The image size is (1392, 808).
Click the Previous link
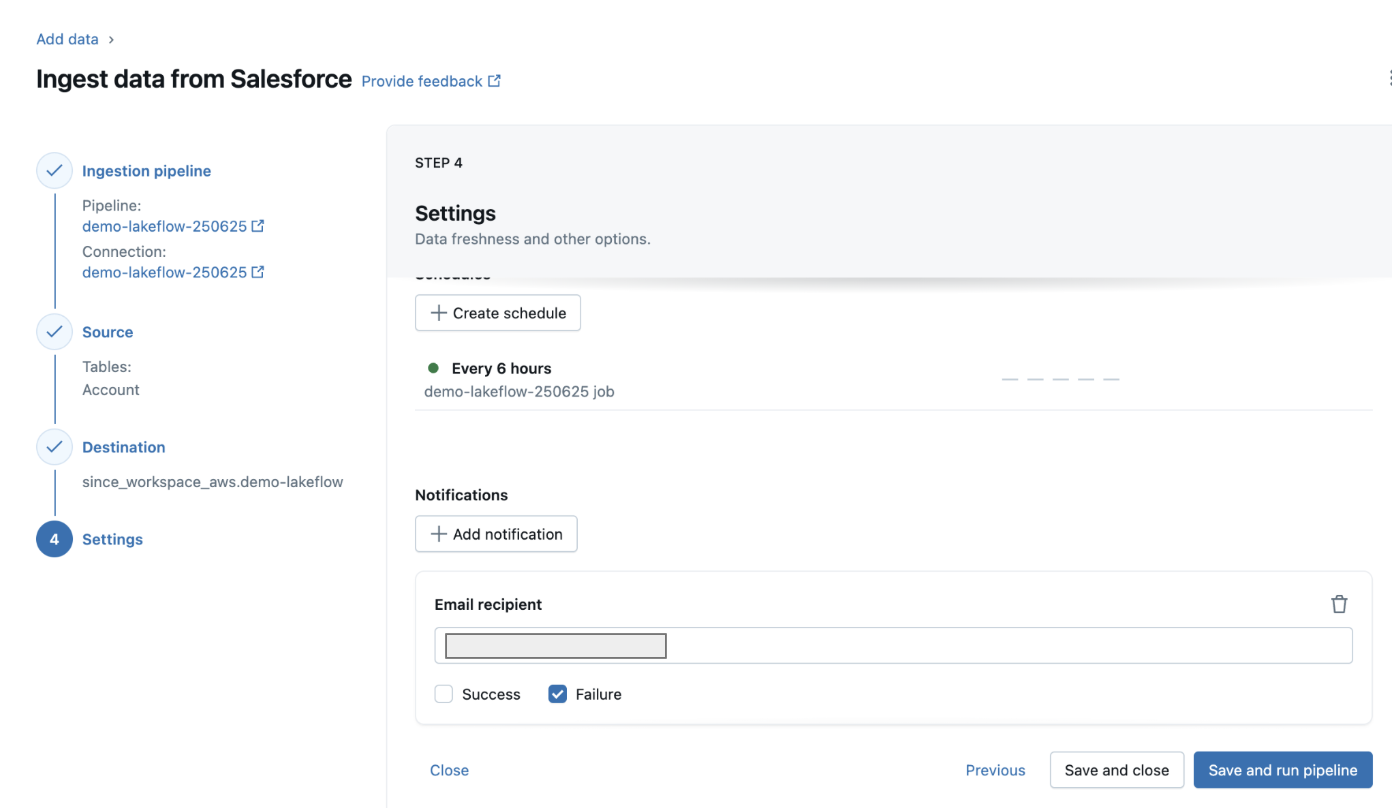995,770
